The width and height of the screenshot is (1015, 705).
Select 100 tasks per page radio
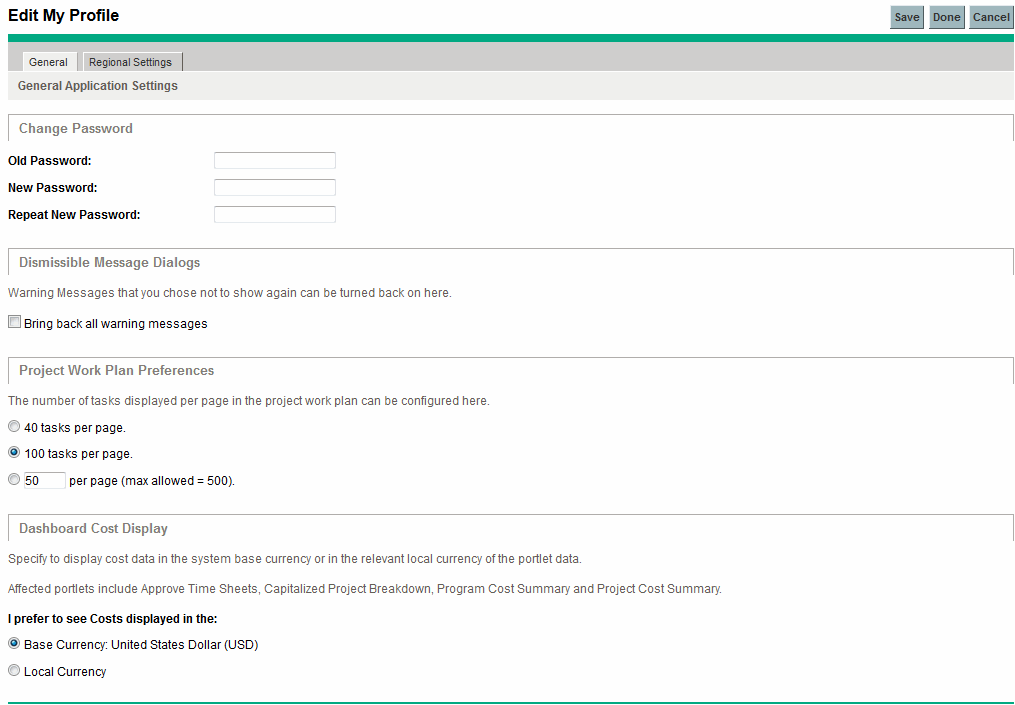click(14, 453)
